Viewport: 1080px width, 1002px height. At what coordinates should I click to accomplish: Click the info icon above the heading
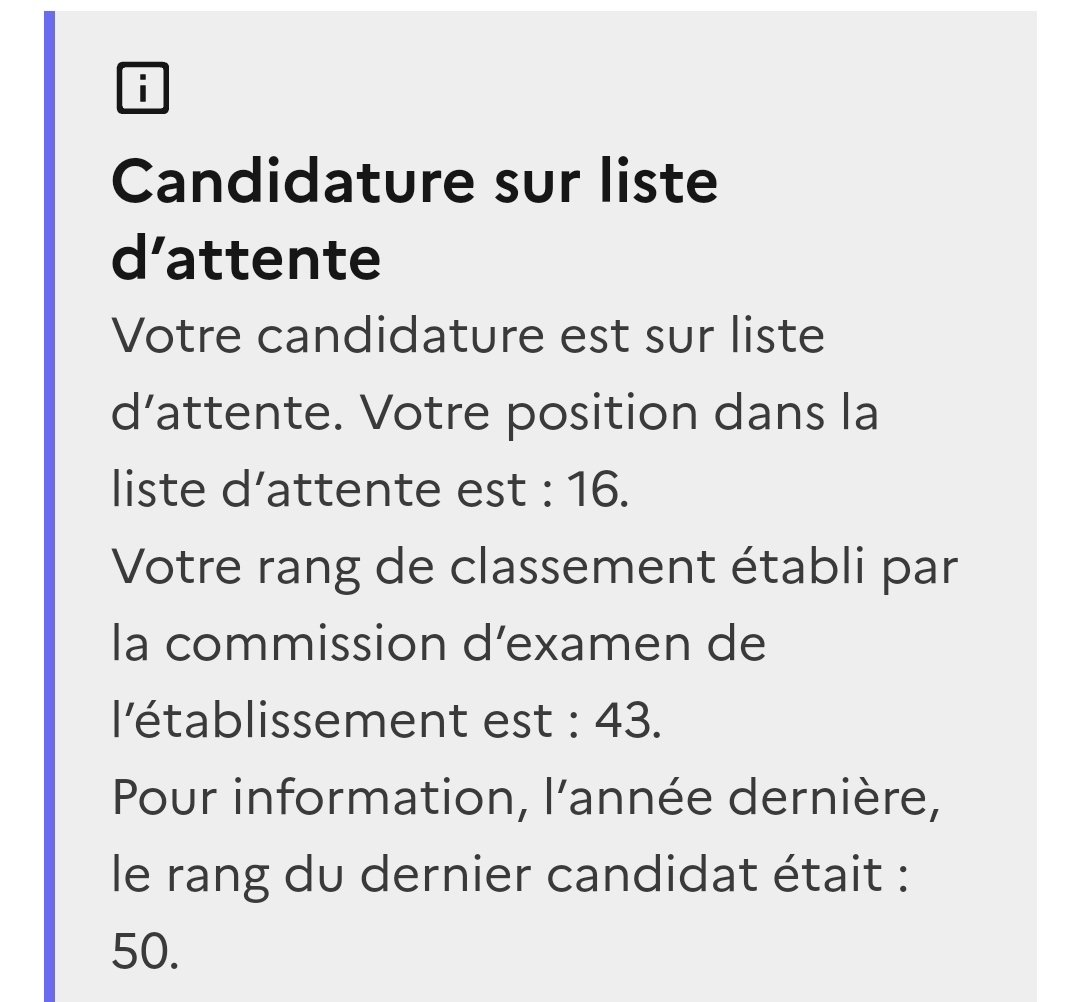click(x=142, y=89)
